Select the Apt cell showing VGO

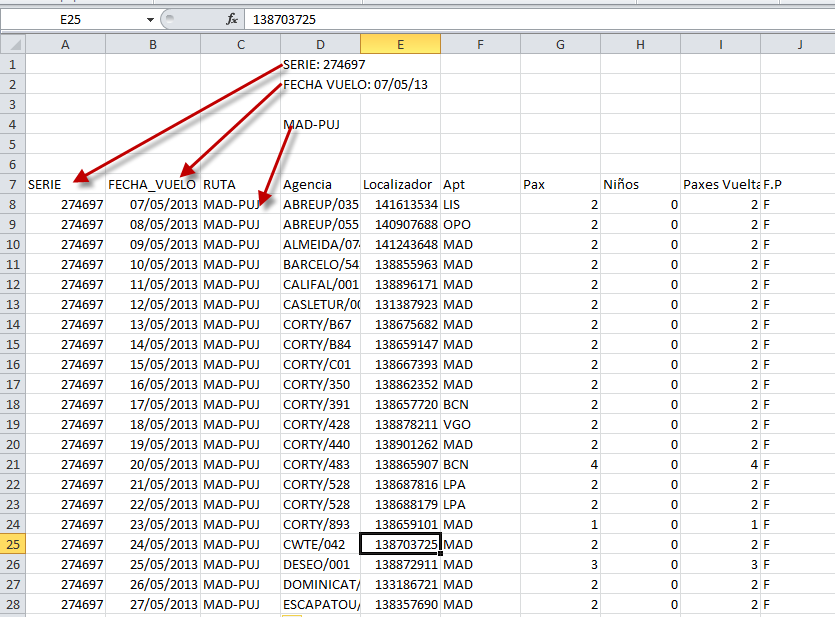click(x=480, y=424)
